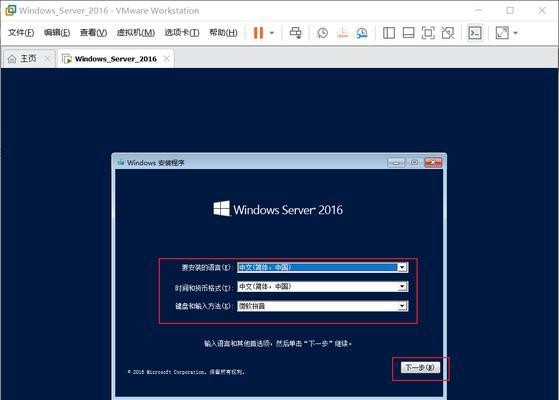Open the power options dropdown arrow
The width and height of the screenshot is (559, 400).
coord(272,33)
